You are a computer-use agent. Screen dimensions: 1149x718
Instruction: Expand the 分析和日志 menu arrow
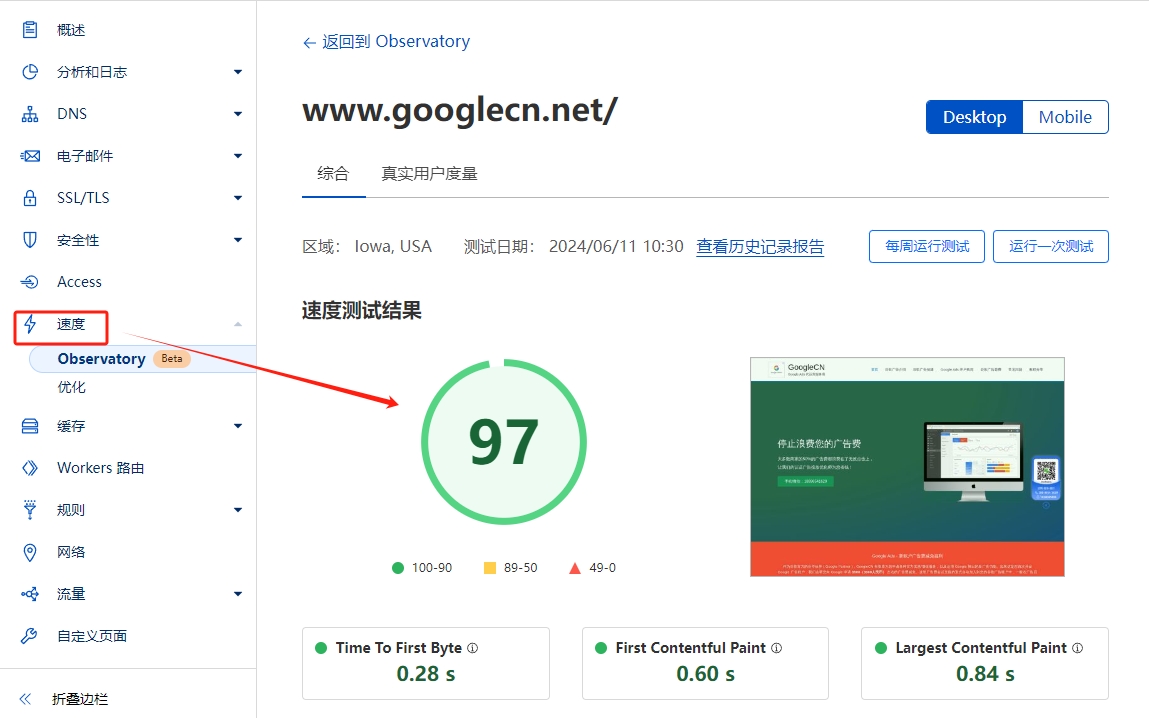point(237,72)
